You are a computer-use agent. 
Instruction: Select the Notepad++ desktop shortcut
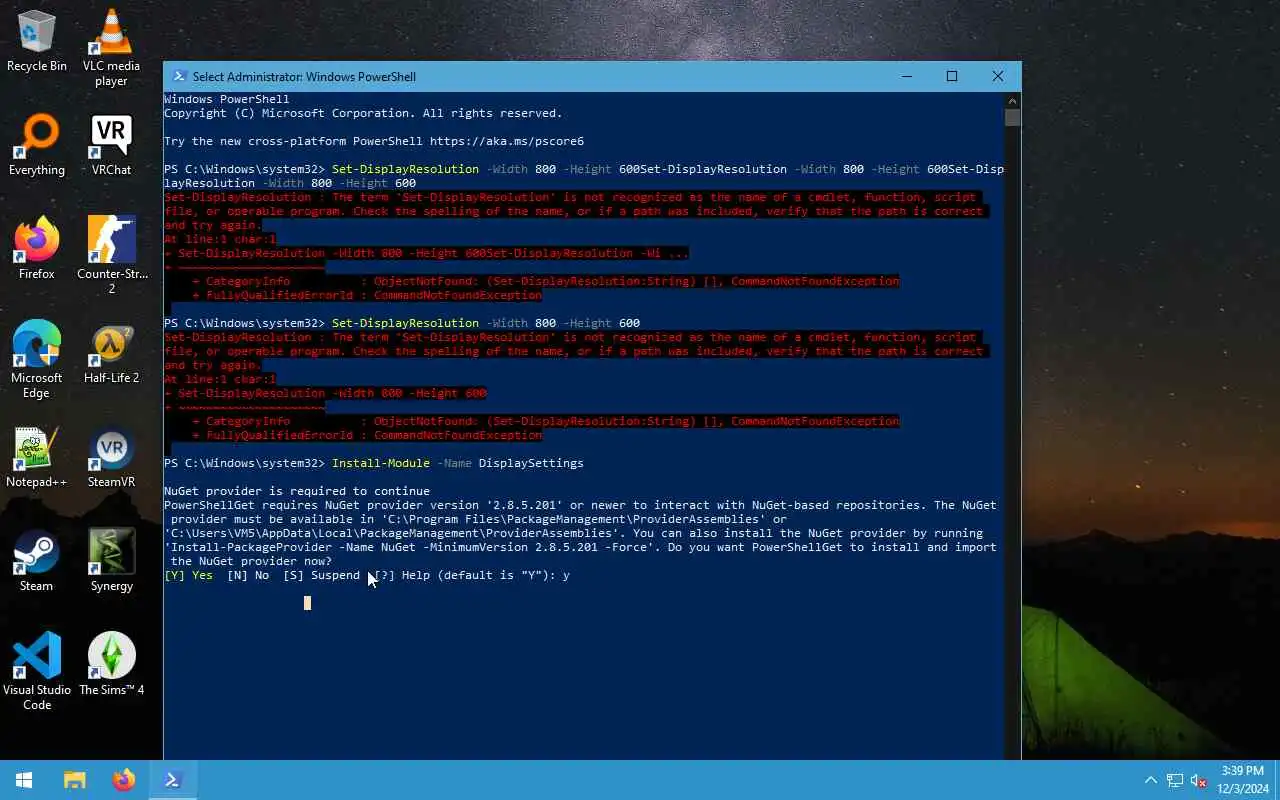[37, 457]
